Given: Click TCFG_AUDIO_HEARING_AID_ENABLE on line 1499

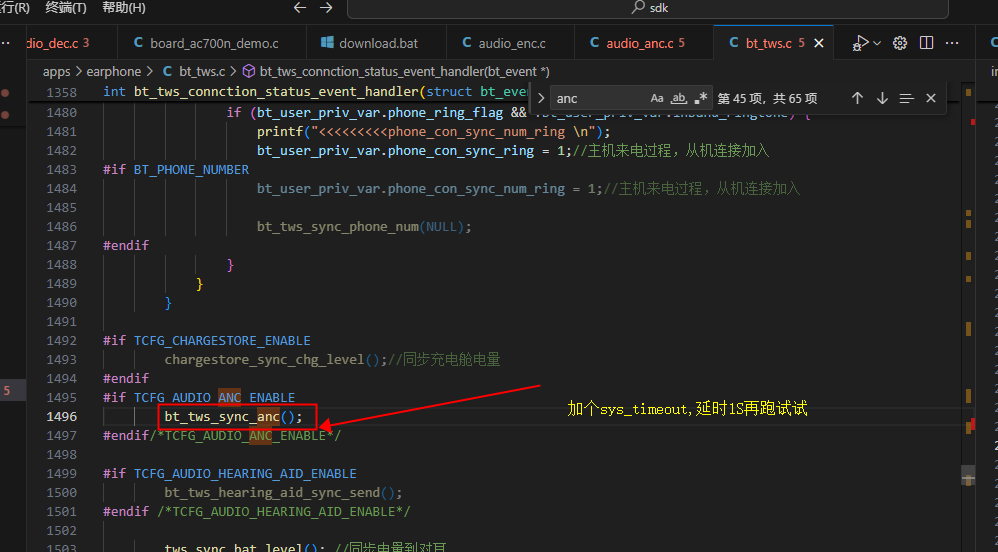Looking at the screenshot, I should tap(245, 474).
